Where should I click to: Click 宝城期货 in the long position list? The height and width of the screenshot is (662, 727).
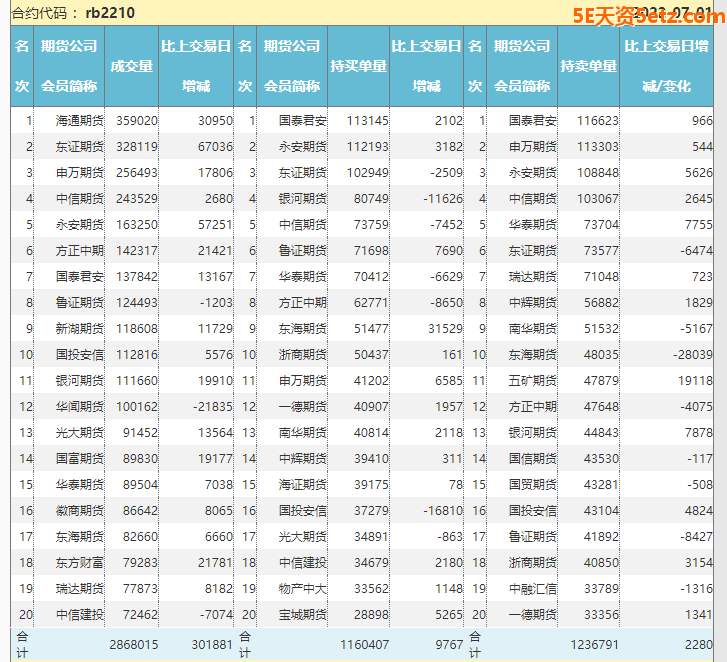click(302, 615)
